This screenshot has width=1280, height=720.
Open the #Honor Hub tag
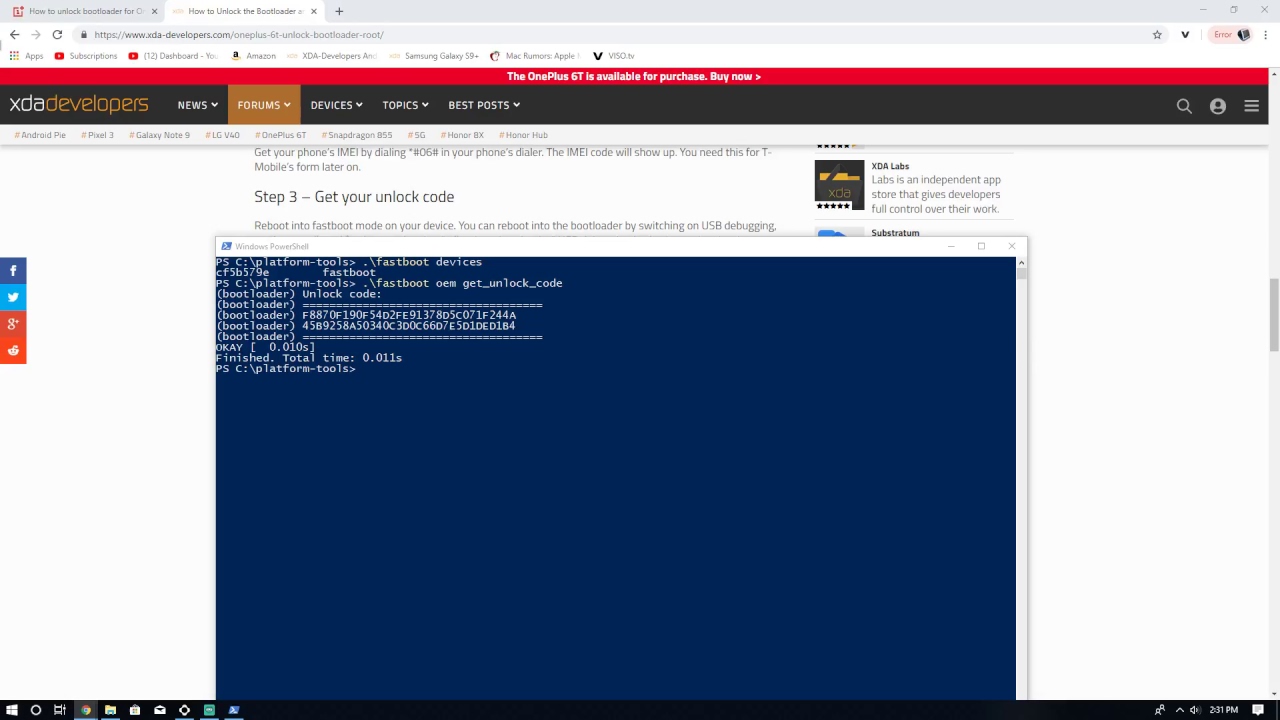click(x=523, y=135)
